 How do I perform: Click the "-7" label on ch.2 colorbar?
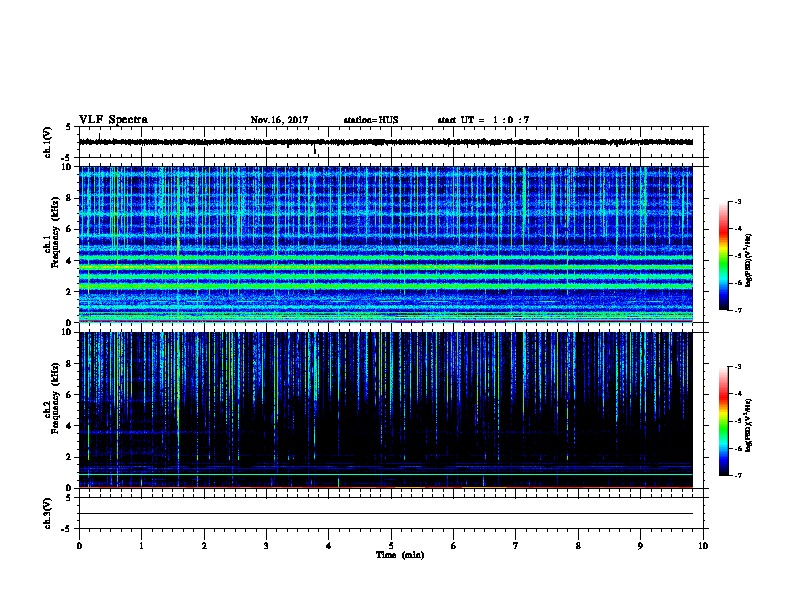coord(737,476)
